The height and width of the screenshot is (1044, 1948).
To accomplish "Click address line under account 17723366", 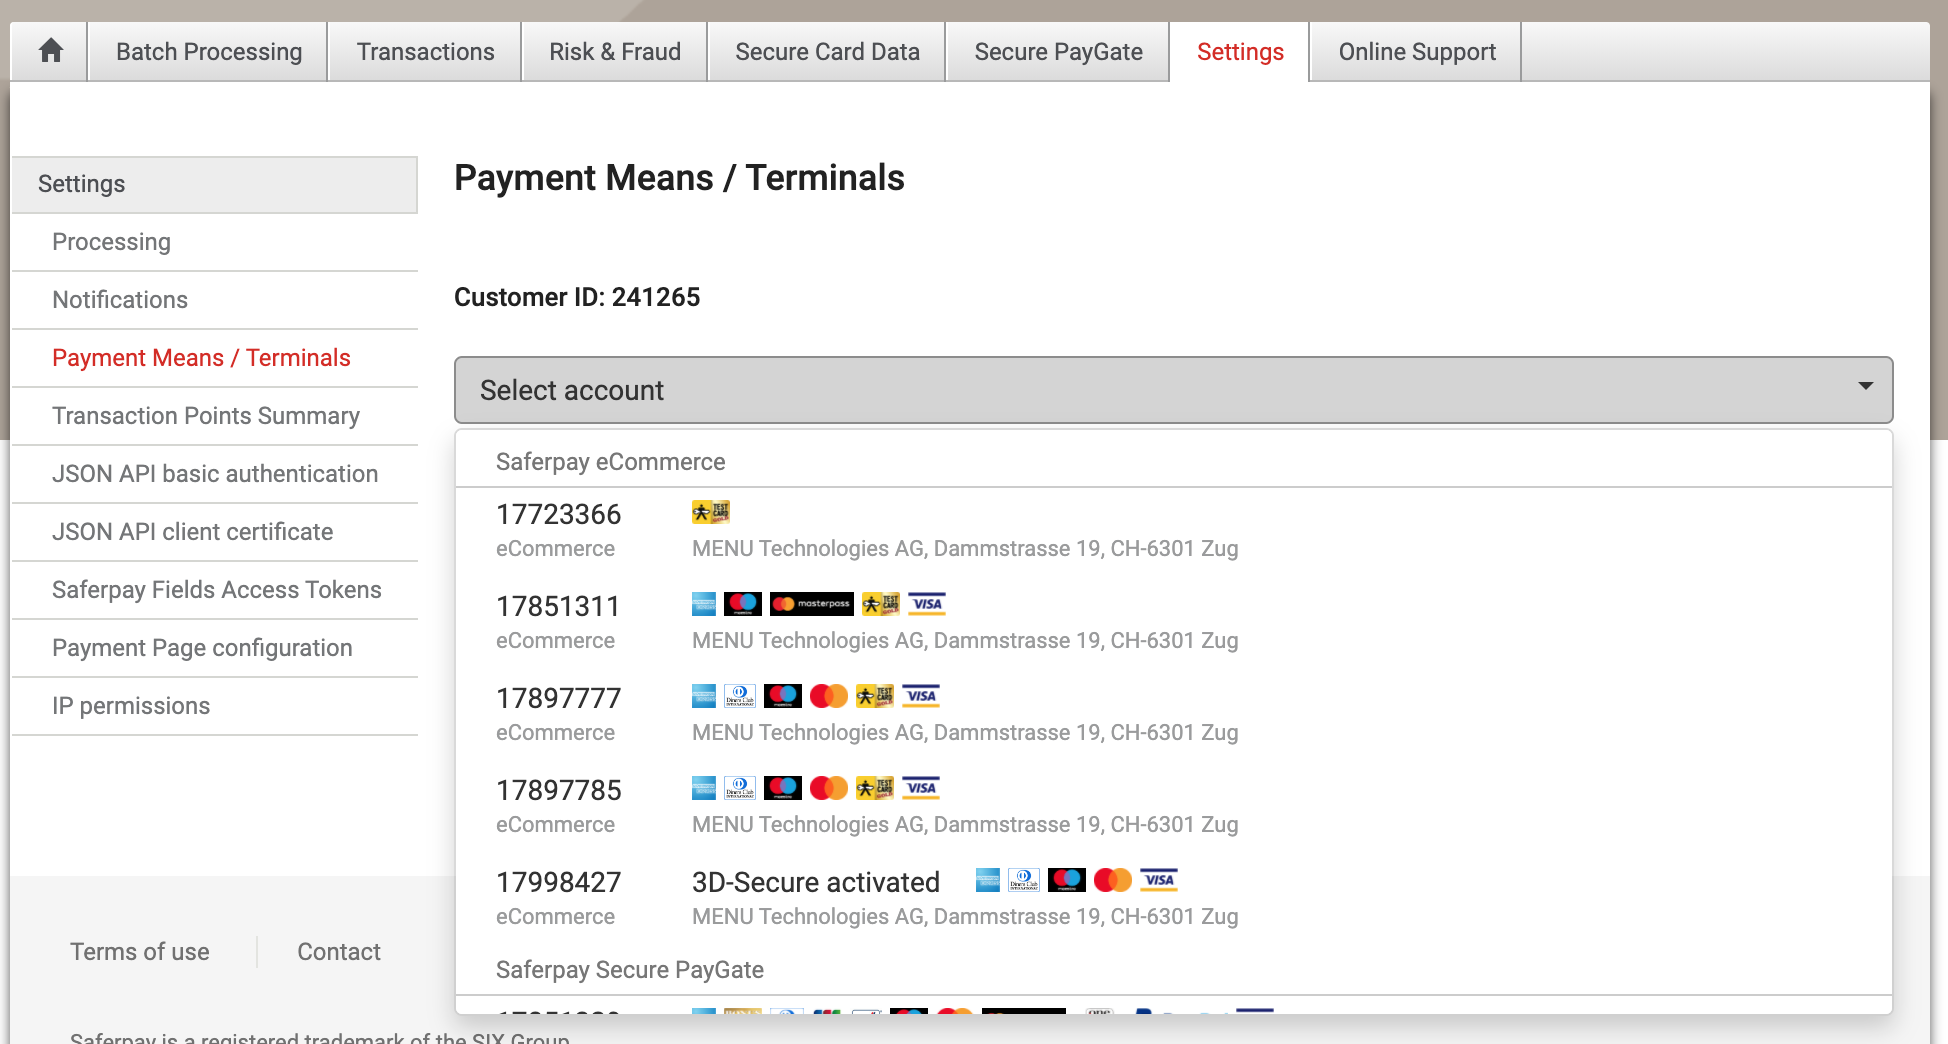I will pos(965,549).
